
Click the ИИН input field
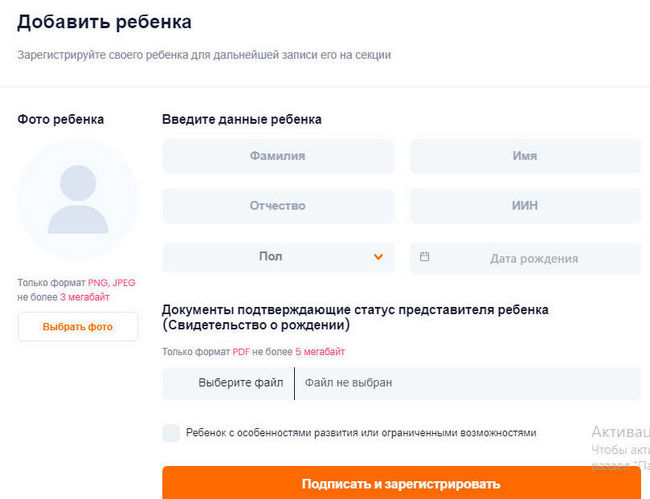(x=524, y=206)
